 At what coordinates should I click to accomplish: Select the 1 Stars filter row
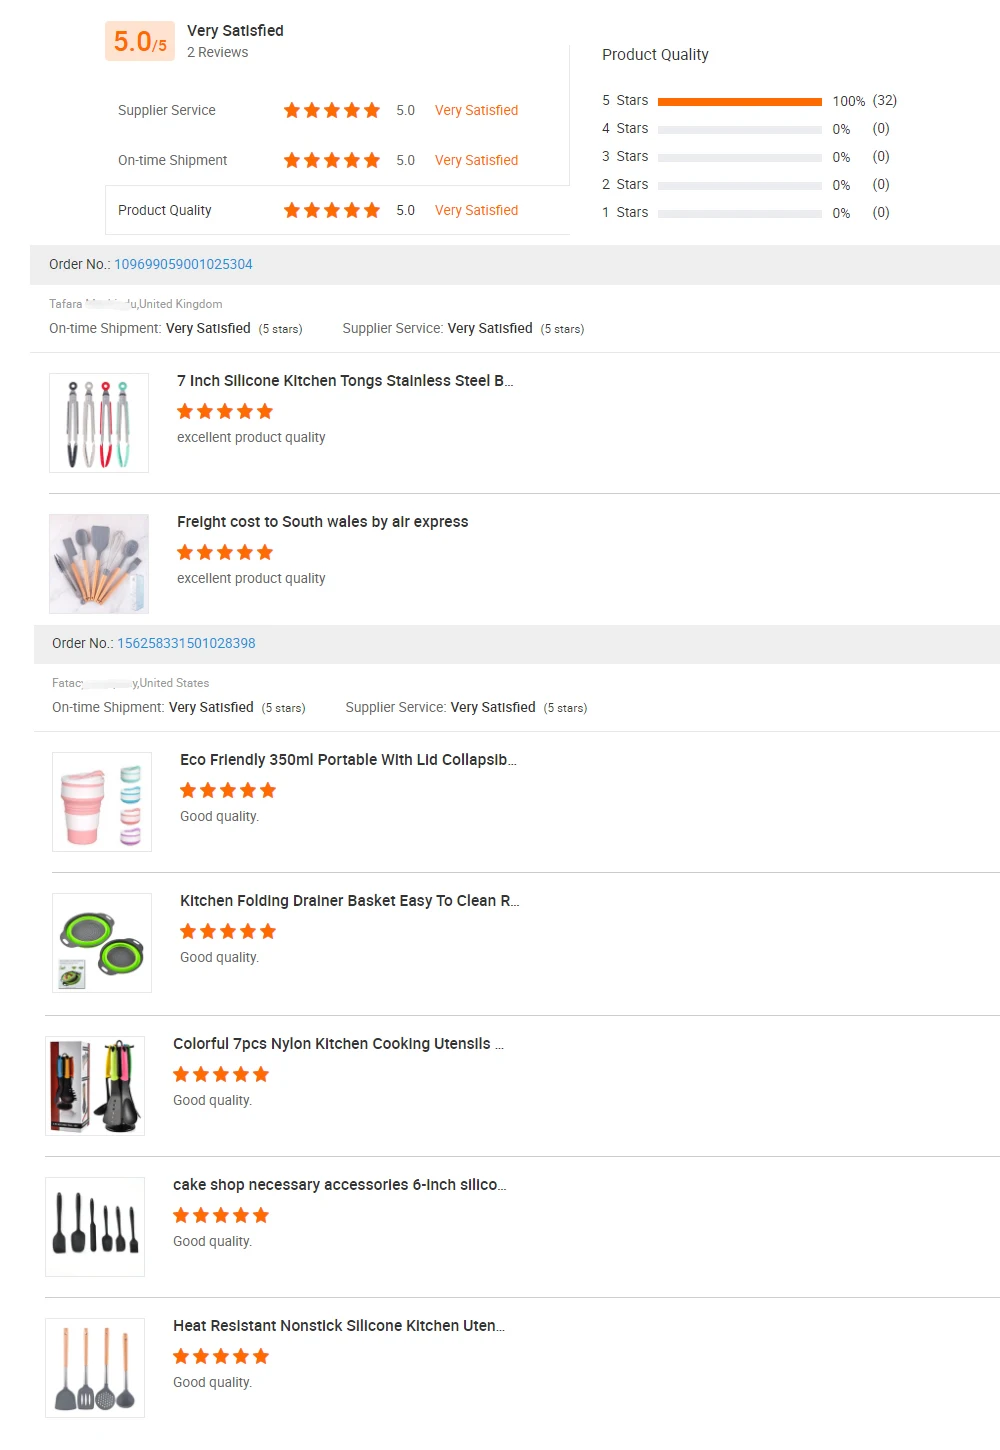pos(624,212)
